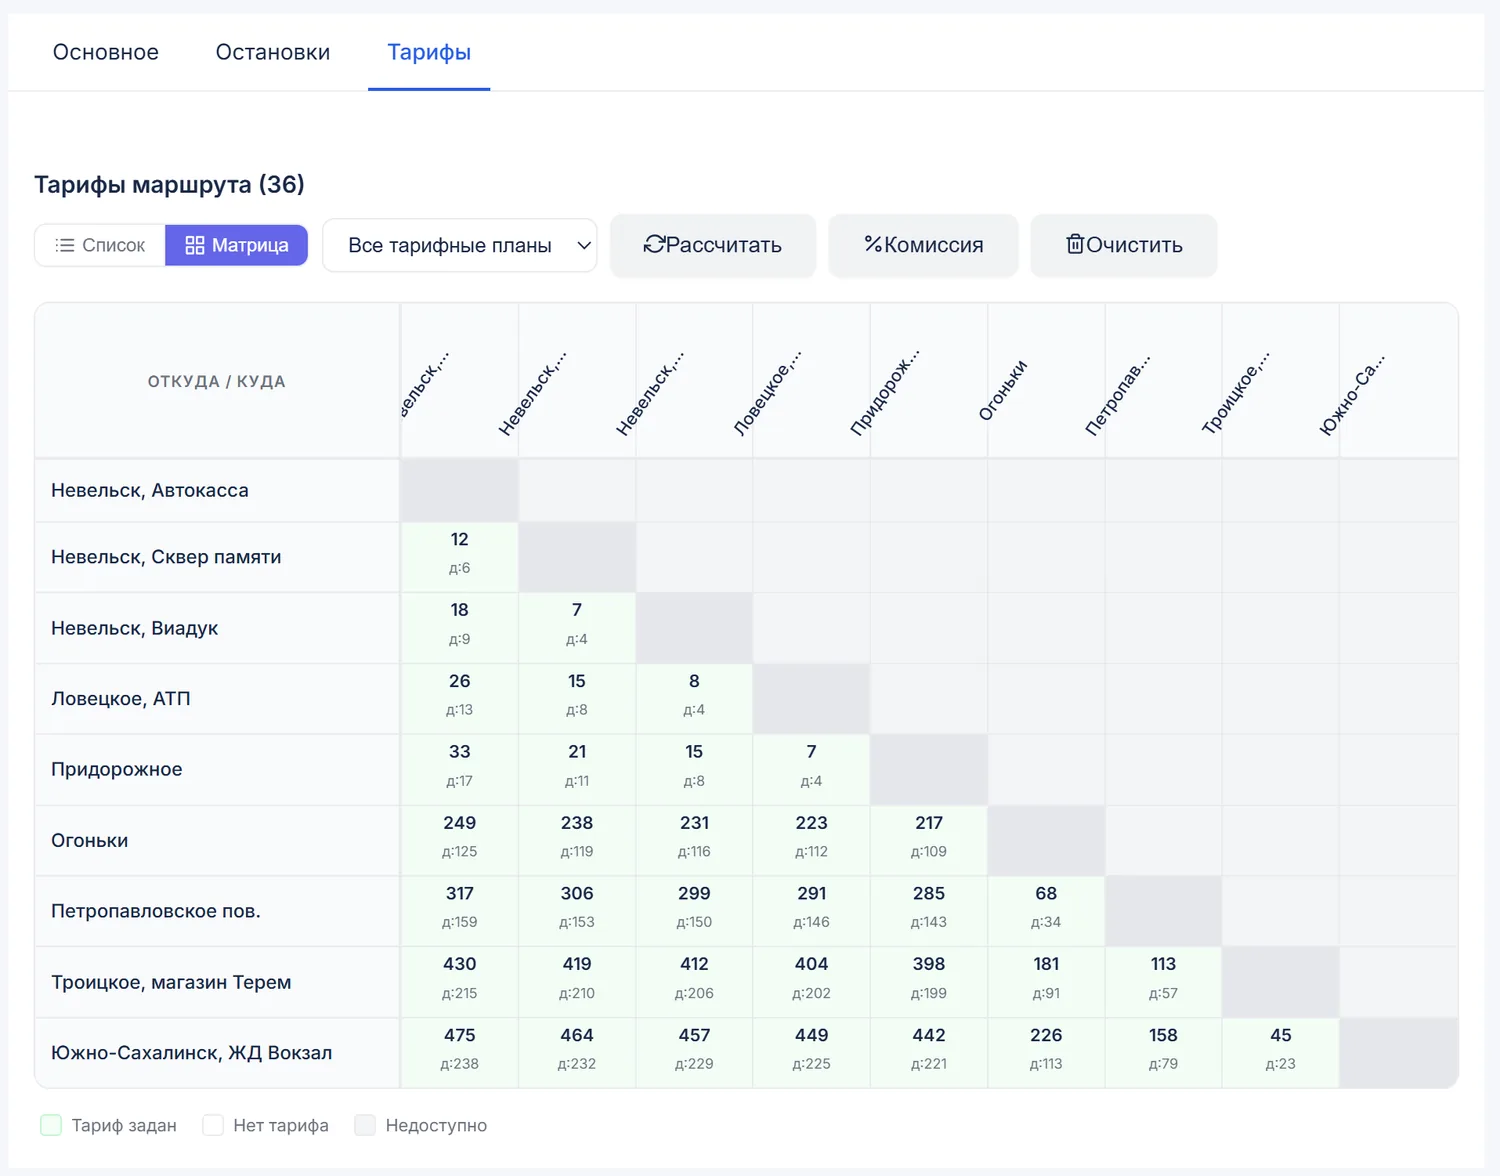Switch view to Матрица mode
Screen dimensions: 1500x1176
(236, 245)
